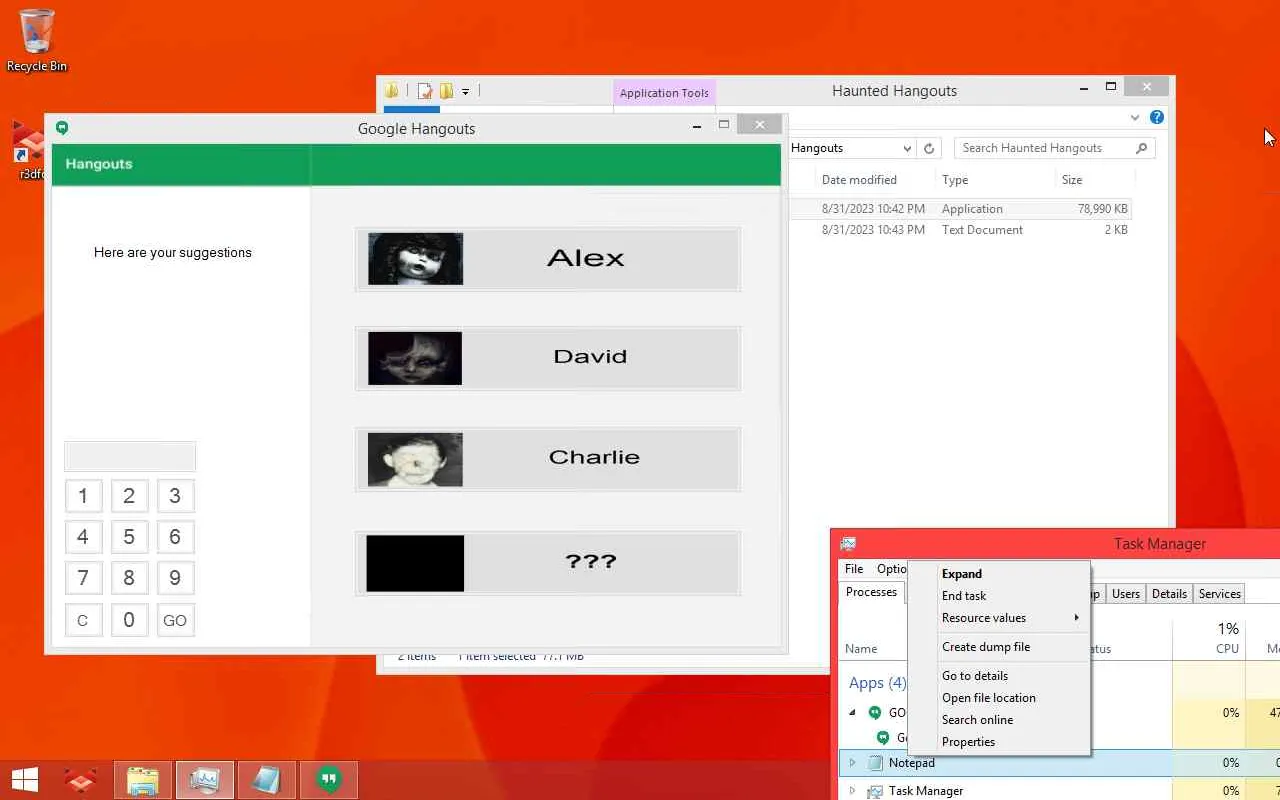This screenshot has height=800, width=1280.
Task: Select Alex's doll photo
Action: [415, 259]
